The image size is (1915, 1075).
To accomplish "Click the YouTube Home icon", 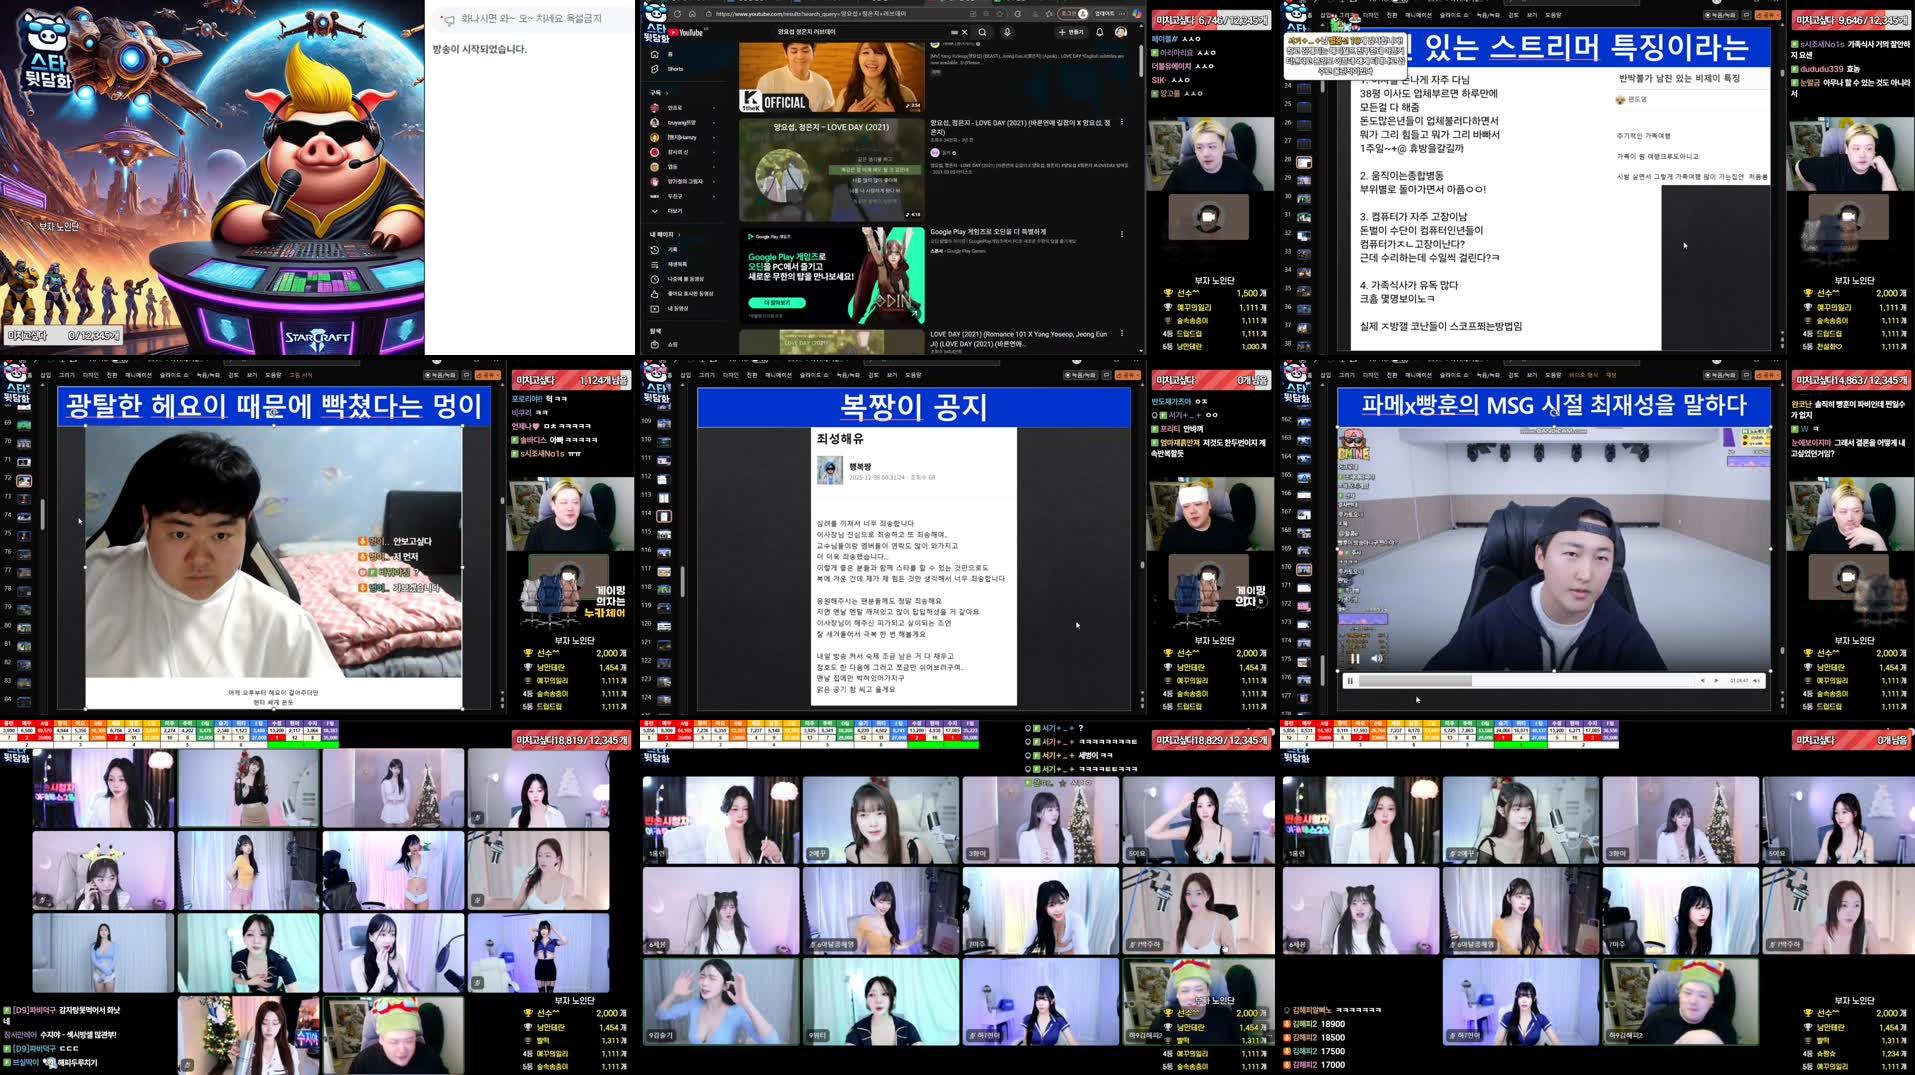I will [x=653, y=54].
